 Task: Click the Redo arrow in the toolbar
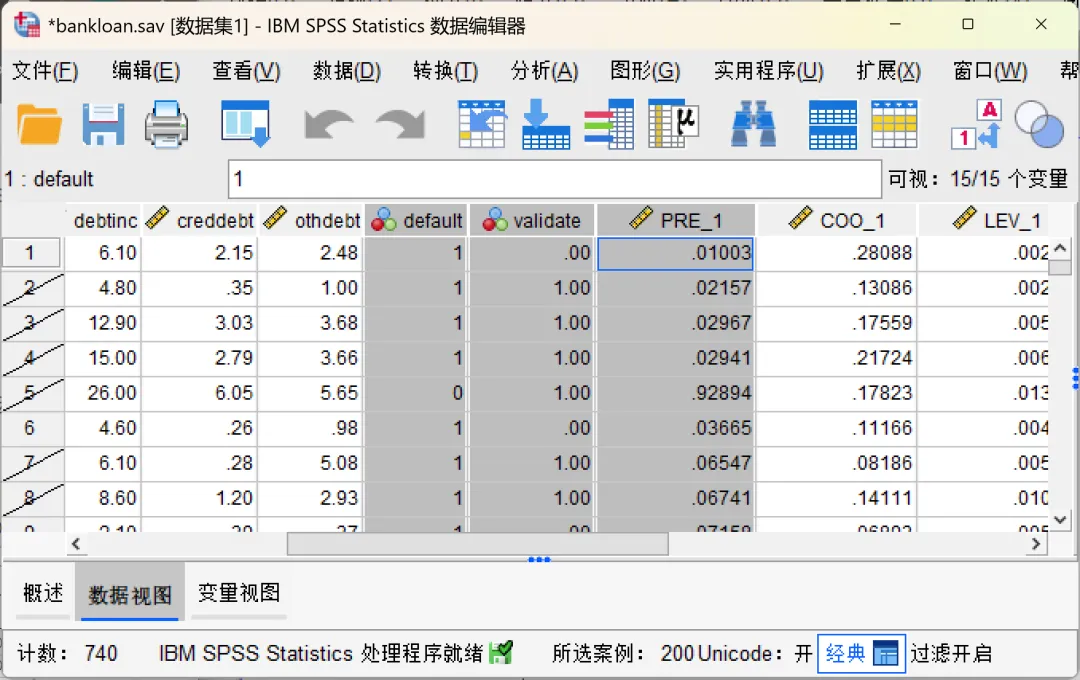coord(400,125)
